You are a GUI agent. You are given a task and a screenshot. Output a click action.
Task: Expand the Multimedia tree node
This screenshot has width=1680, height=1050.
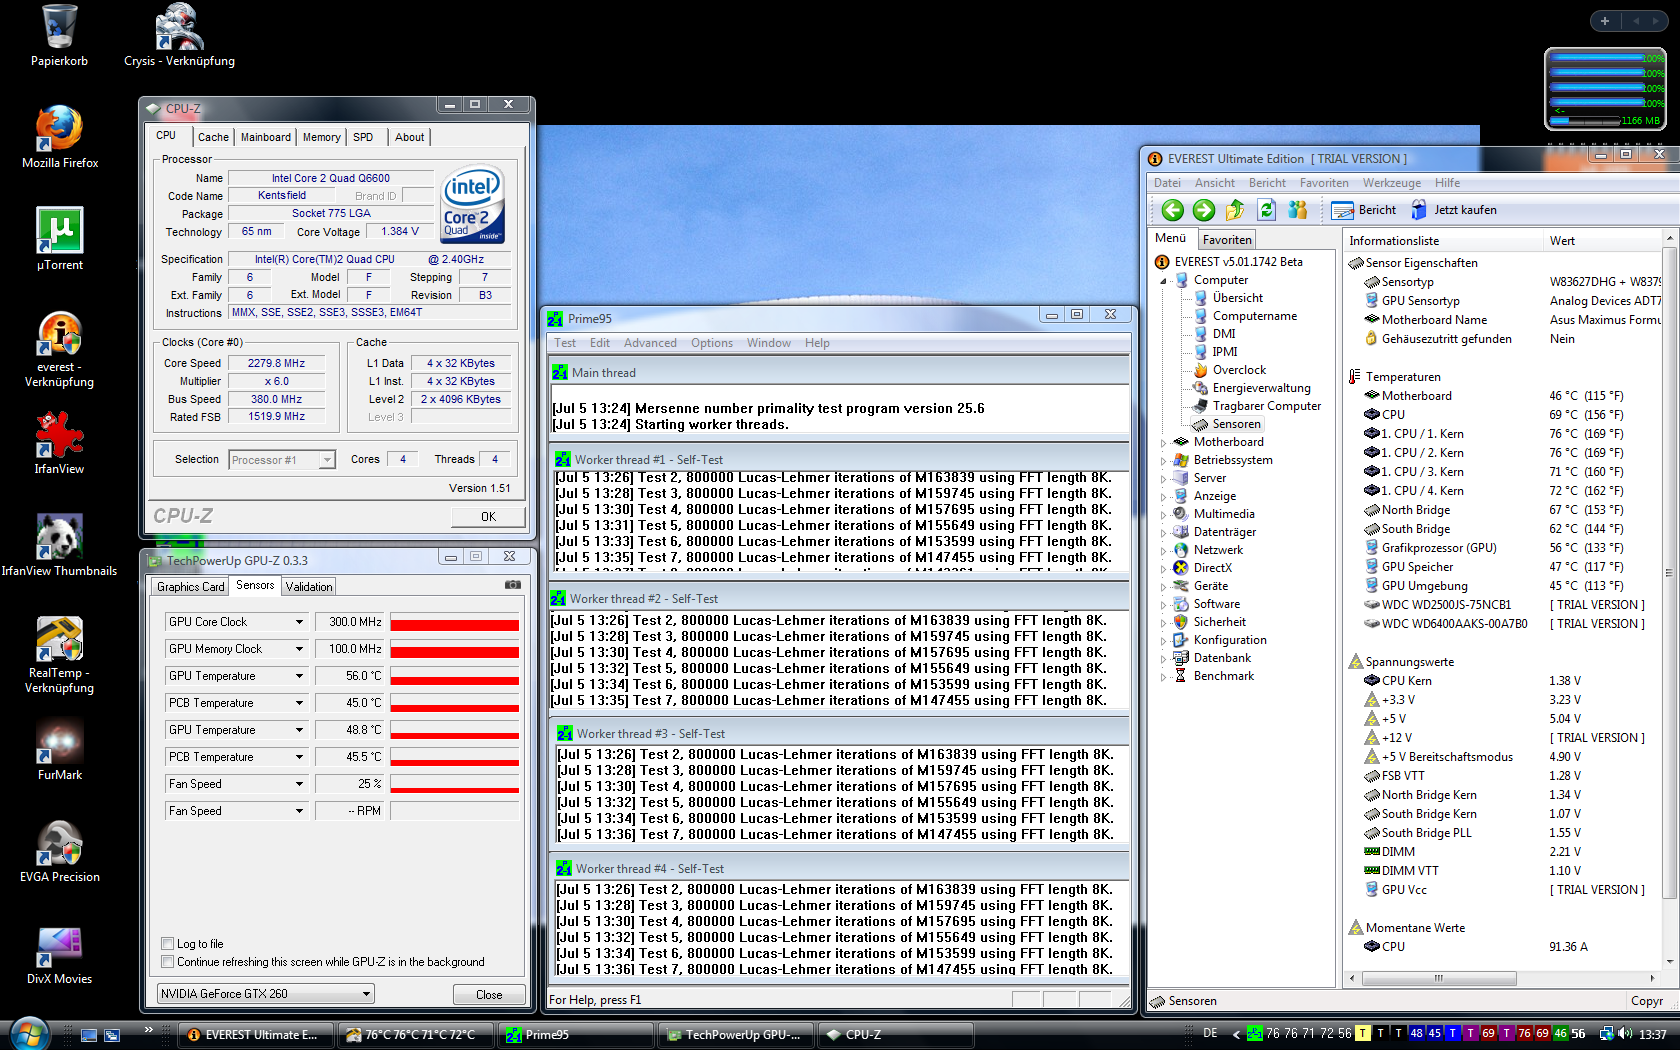point(1163,515)
